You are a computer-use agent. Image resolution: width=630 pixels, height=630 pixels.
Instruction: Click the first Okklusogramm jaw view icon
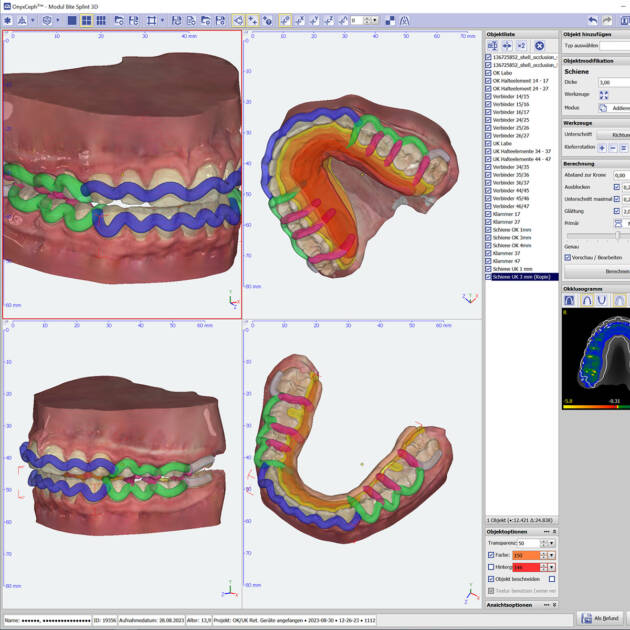pos(569,300)
